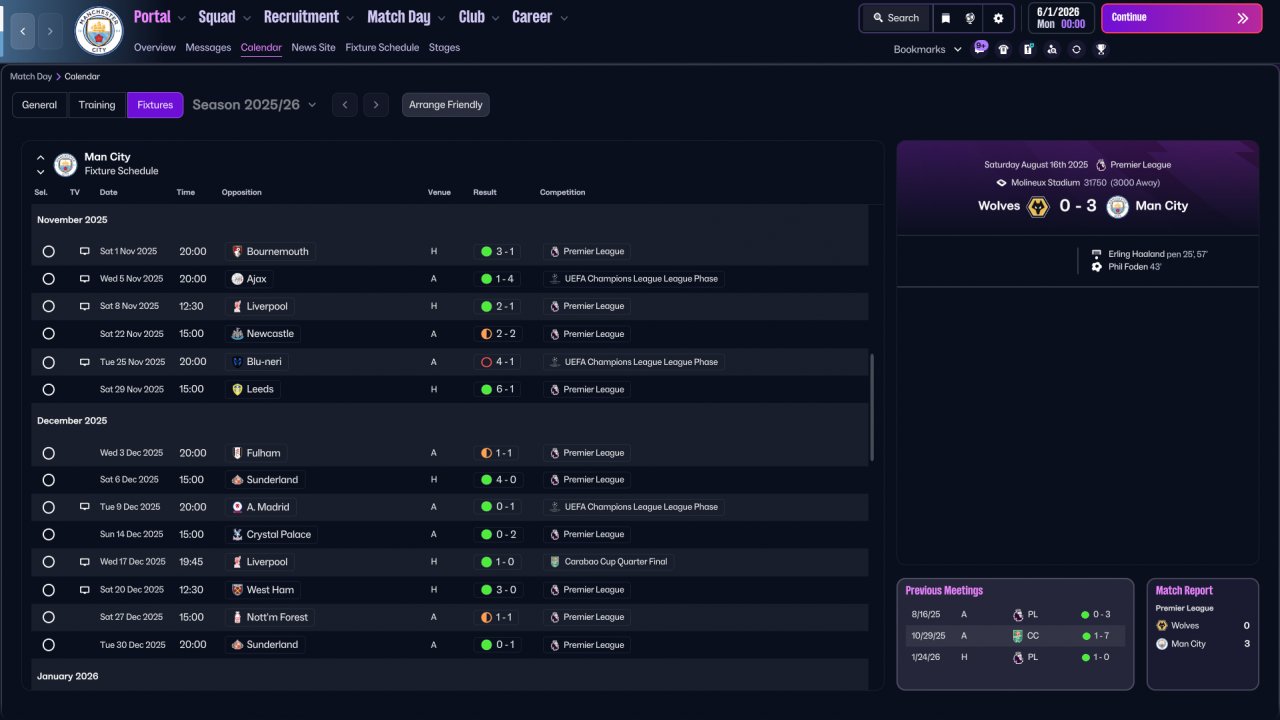Open the bookmark icon beside Search
Viewport: 1280px width, 720px height.
(x=946, y=18)
